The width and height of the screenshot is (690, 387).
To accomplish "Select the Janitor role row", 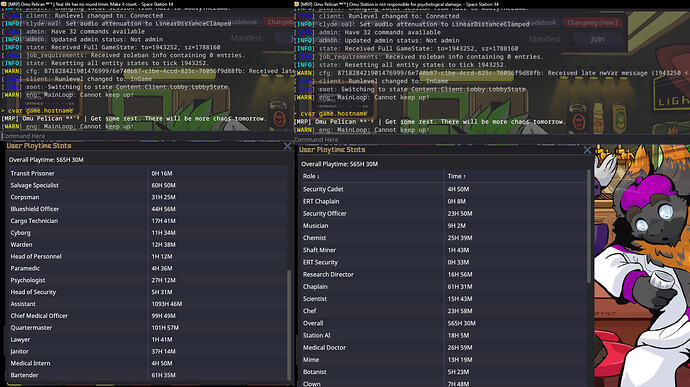I will (148, 352).
